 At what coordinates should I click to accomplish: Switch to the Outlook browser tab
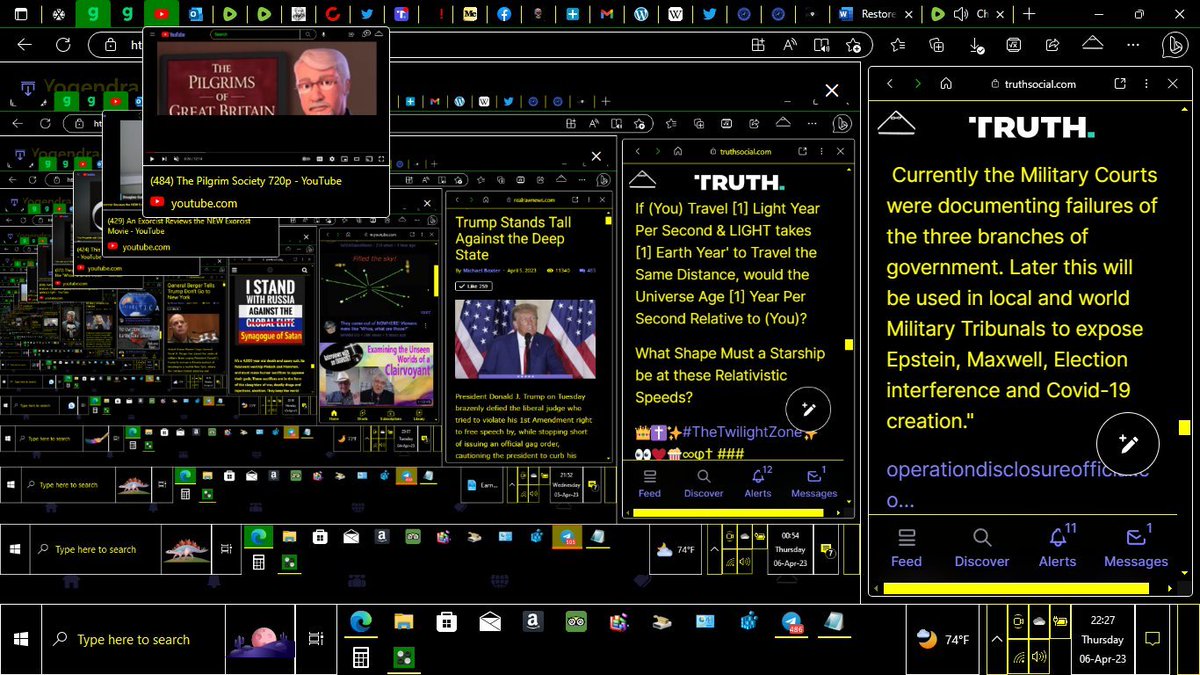click(195, 14)
